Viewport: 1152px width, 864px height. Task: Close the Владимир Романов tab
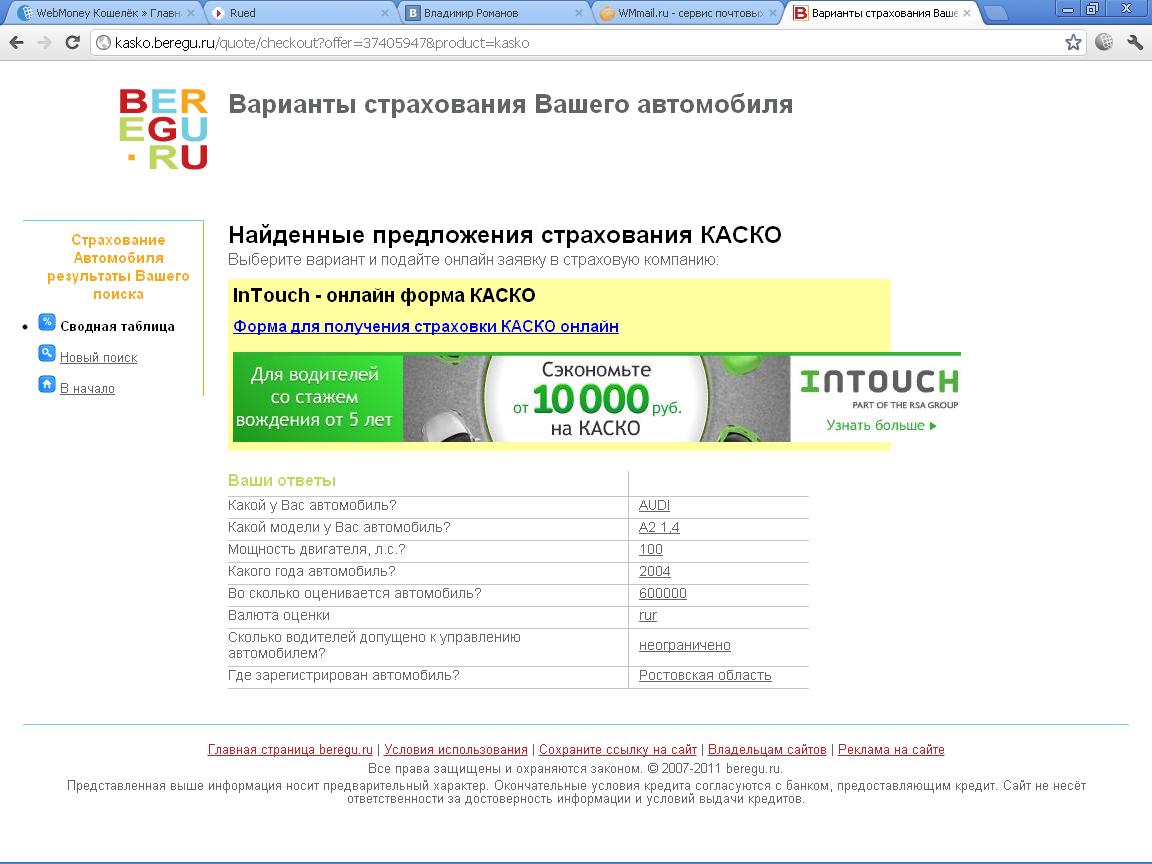[579, 13]
